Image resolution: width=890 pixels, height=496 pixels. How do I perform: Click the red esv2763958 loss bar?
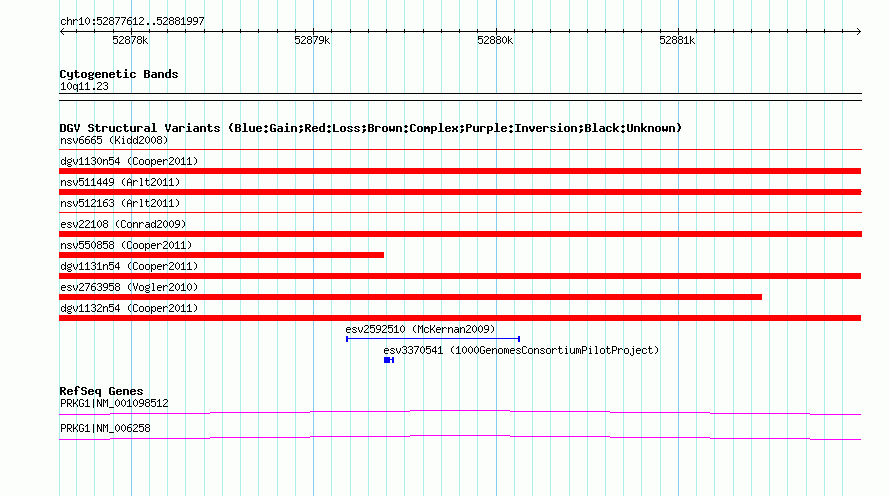[410, 297]
